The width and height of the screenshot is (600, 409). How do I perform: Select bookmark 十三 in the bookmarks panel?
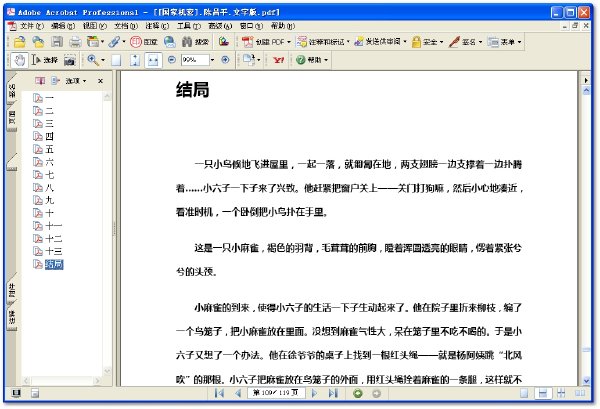pyautogui.click(x=54, y=251)
